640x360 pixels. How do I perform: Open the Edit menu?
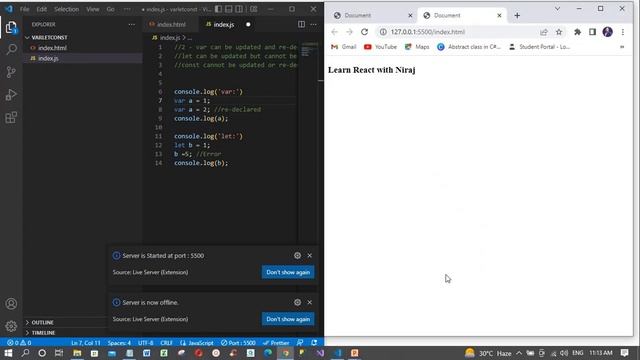tap(41, 9)
